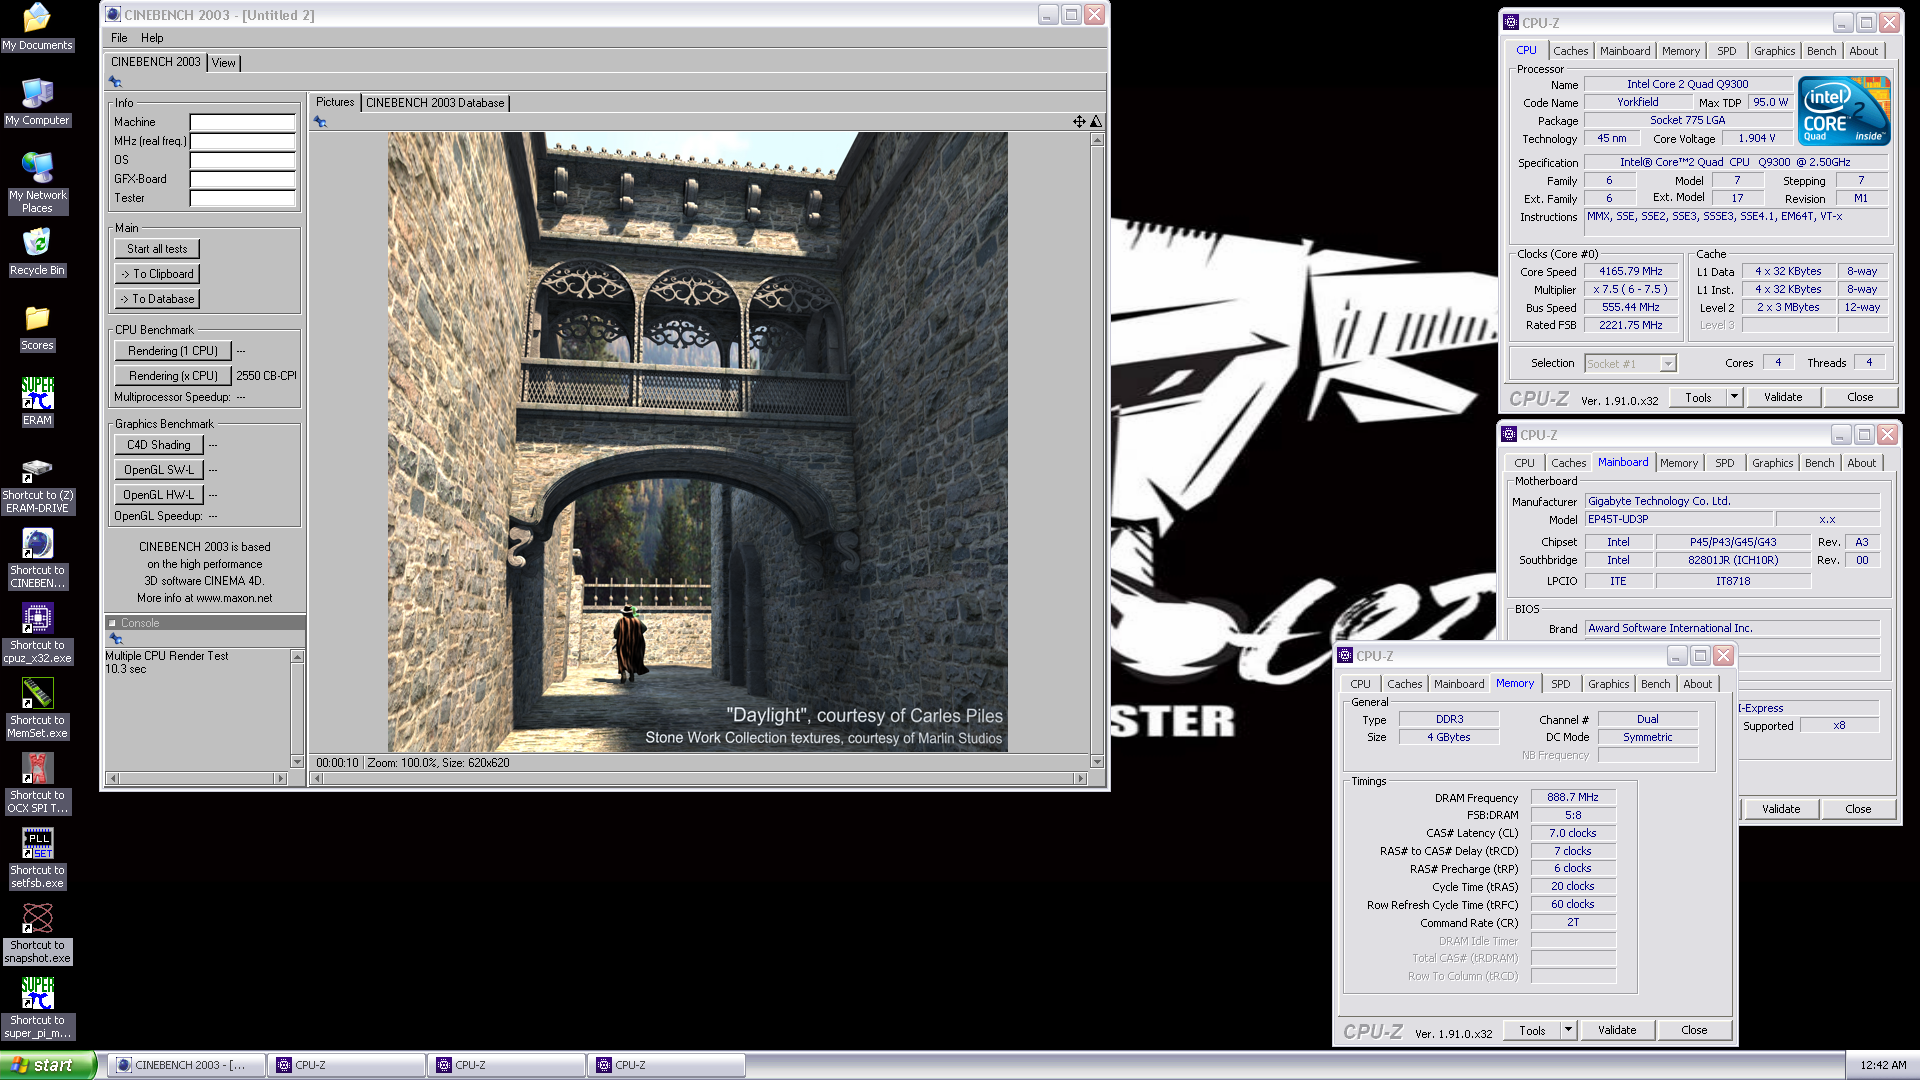Click the To Clipboard button
The height and width of the screenshot is (1080, 1920).
(157, 274)
